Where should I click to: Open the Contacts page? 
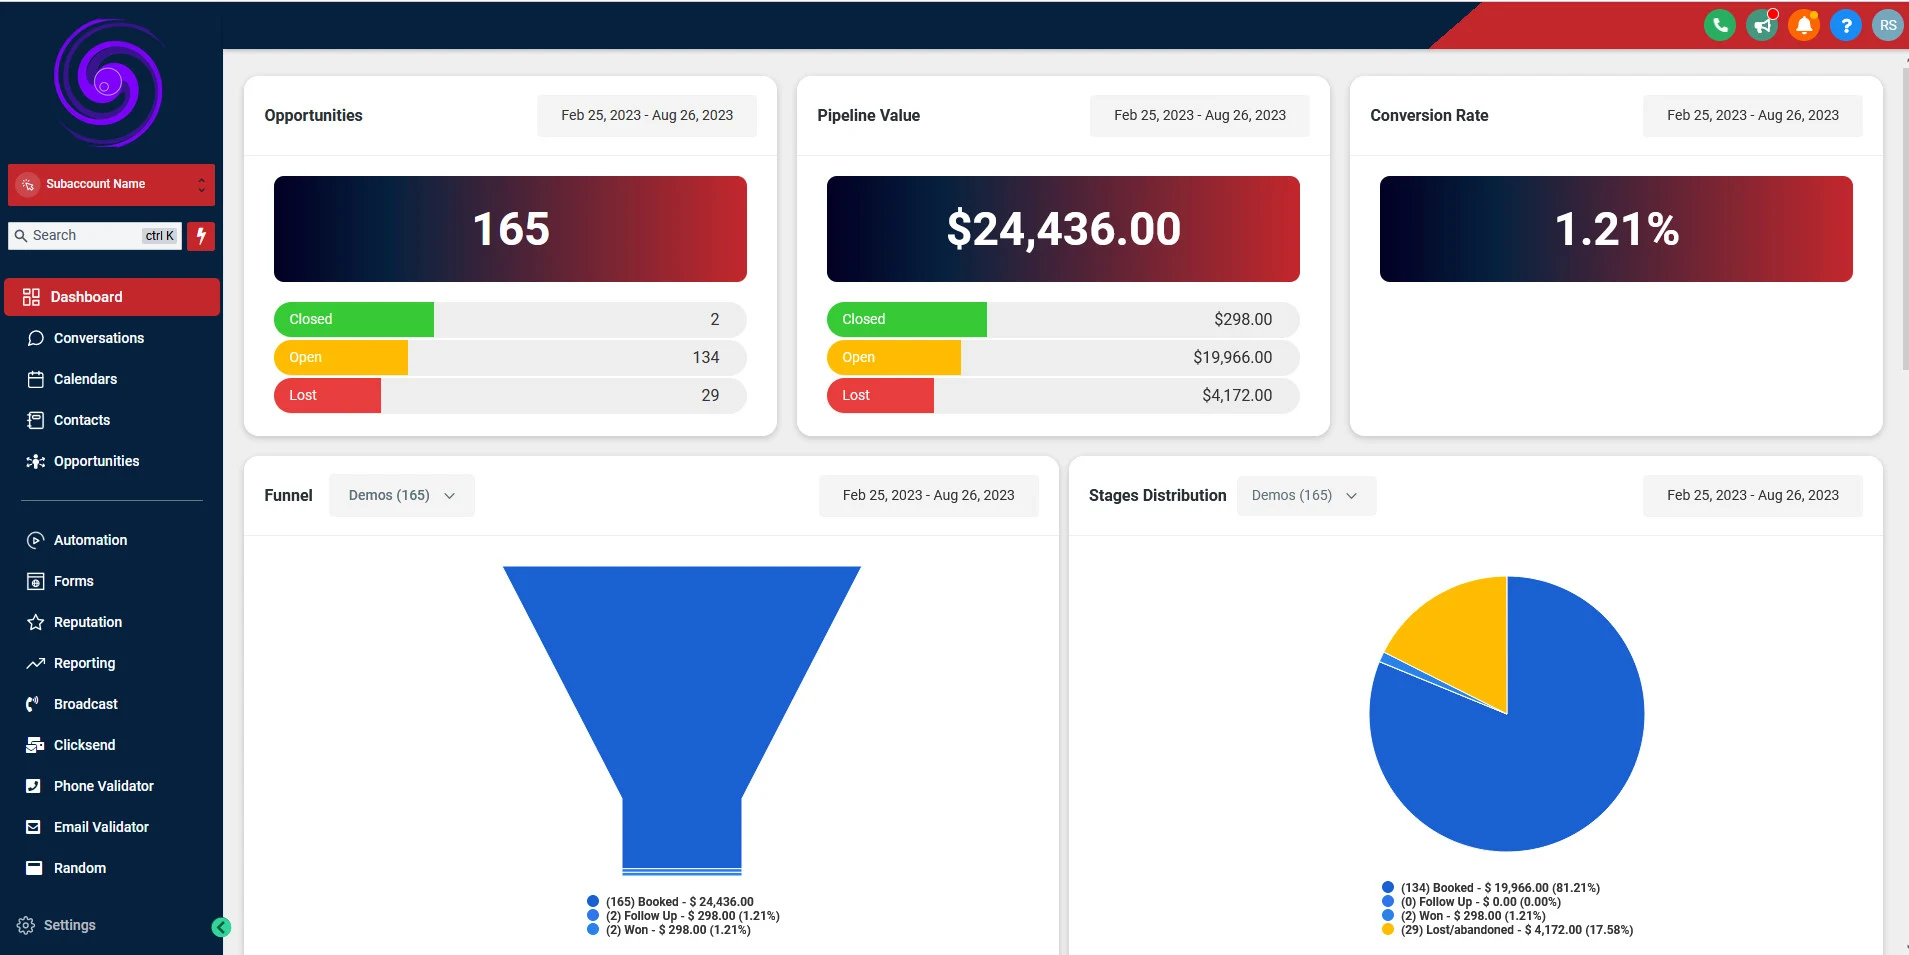(x=82, y=420)
